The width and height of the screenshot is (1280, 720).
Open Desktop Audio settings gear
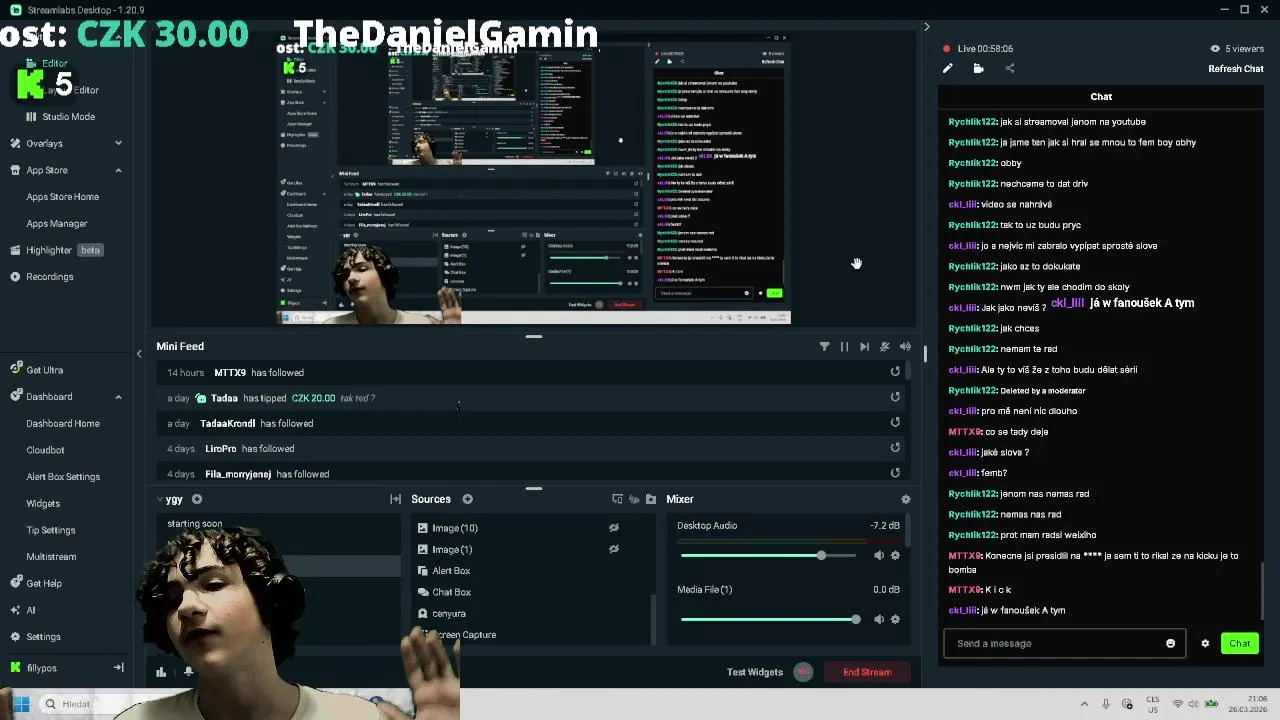895,555
